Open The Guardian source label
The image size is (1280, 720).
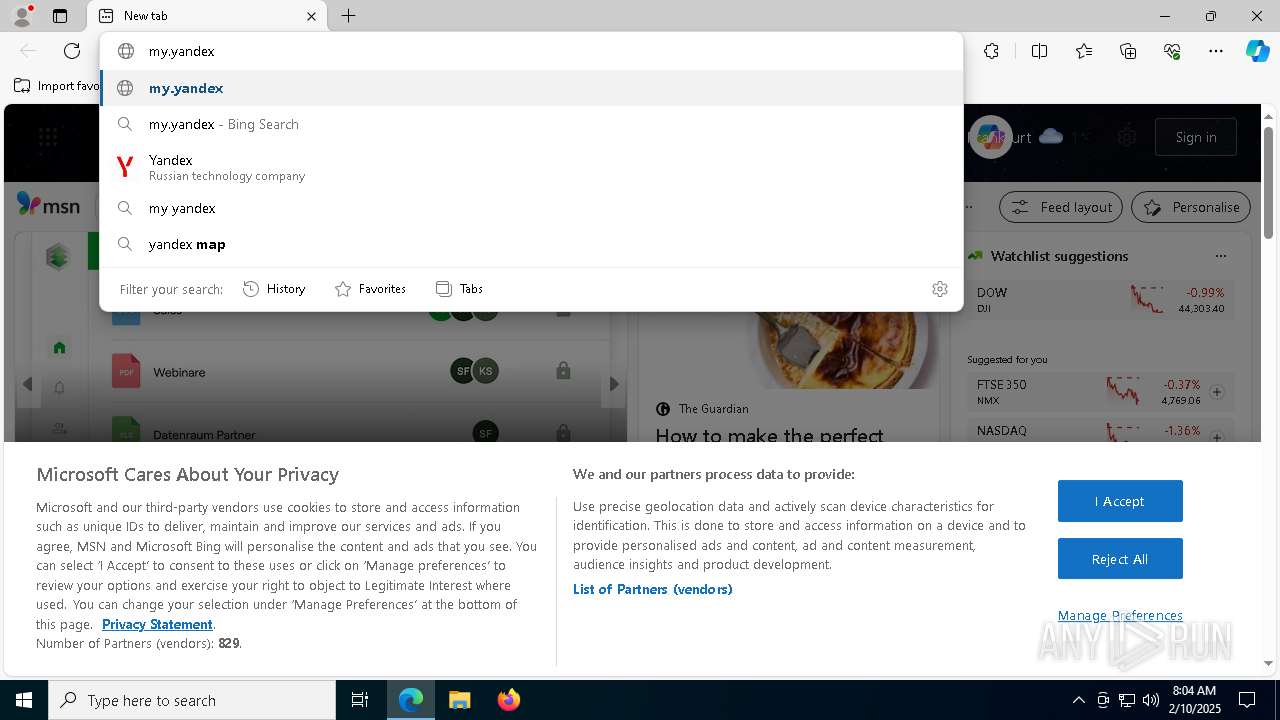(713, 409)
